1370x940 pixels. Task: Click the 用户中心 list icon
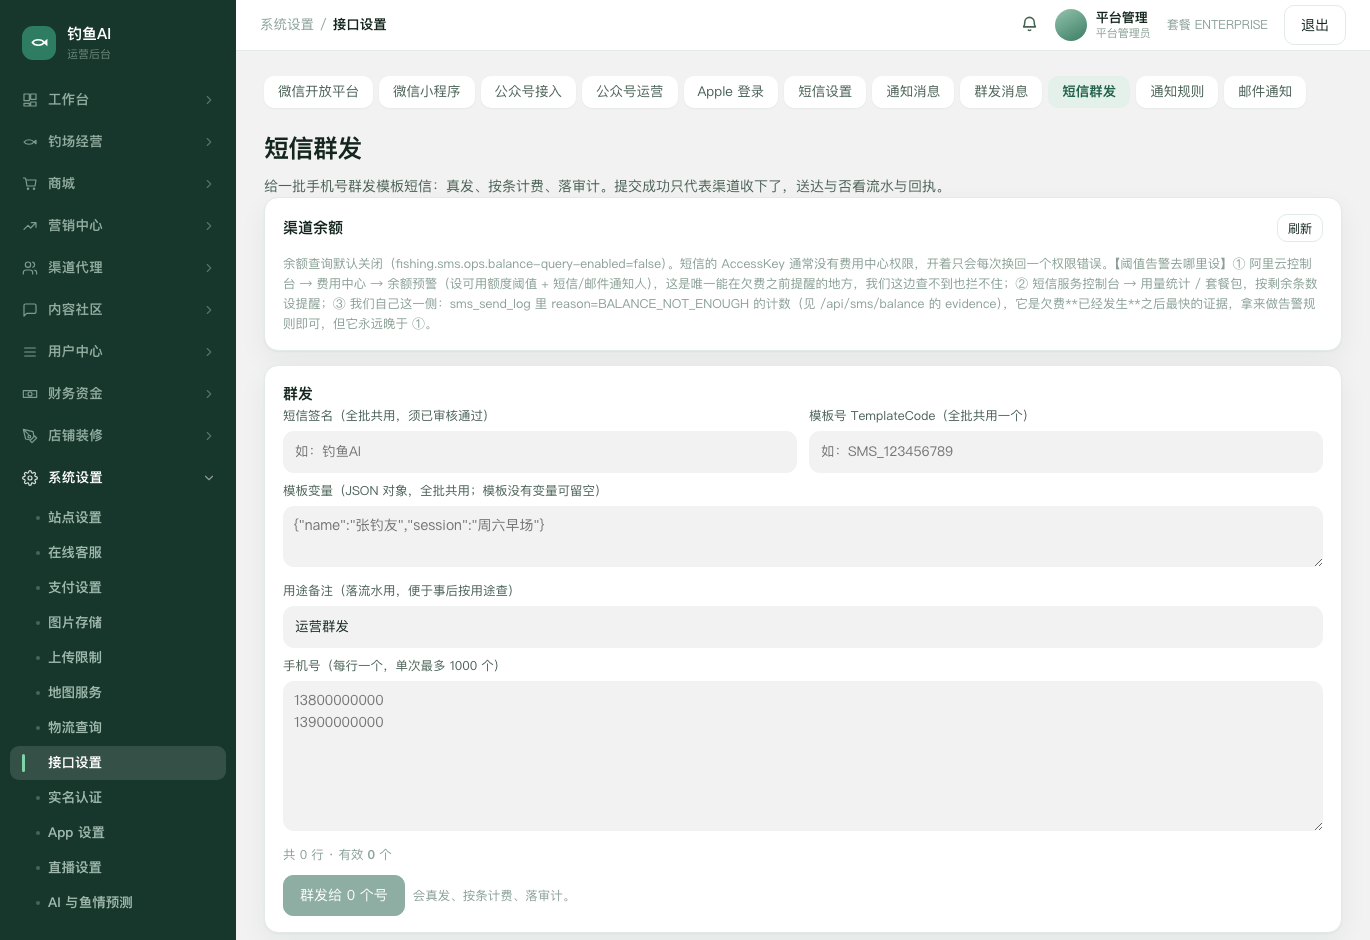coord(30,352)
